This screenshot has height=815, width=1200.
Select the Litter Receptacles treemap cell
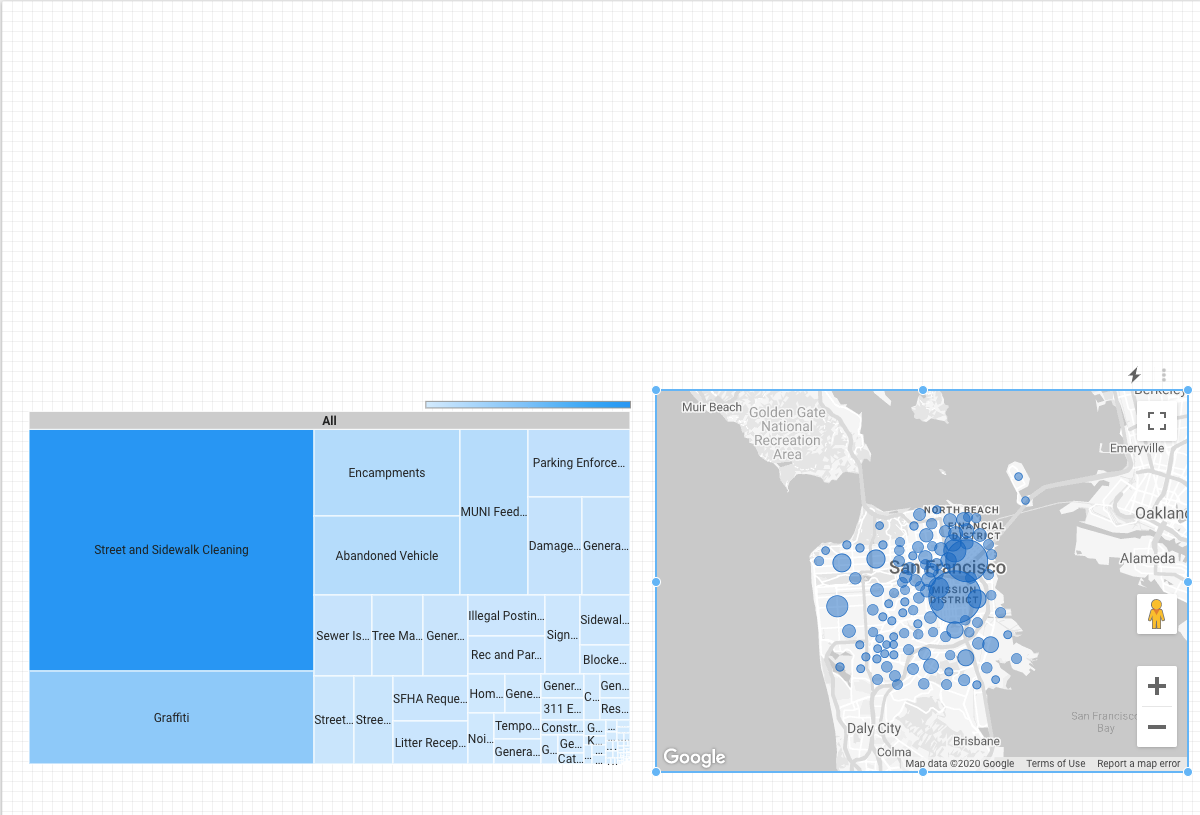(x=429, y=743)
